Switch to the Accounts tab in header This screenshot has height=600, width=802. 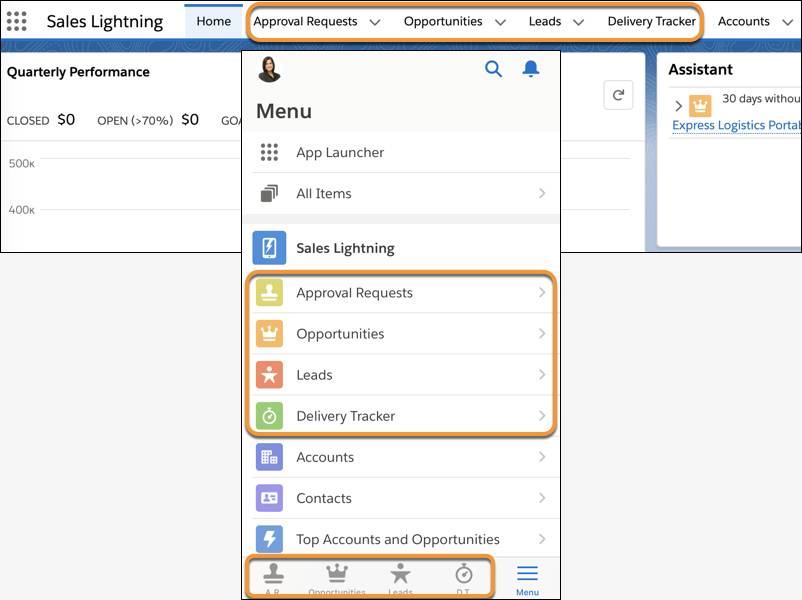[744, 21]
